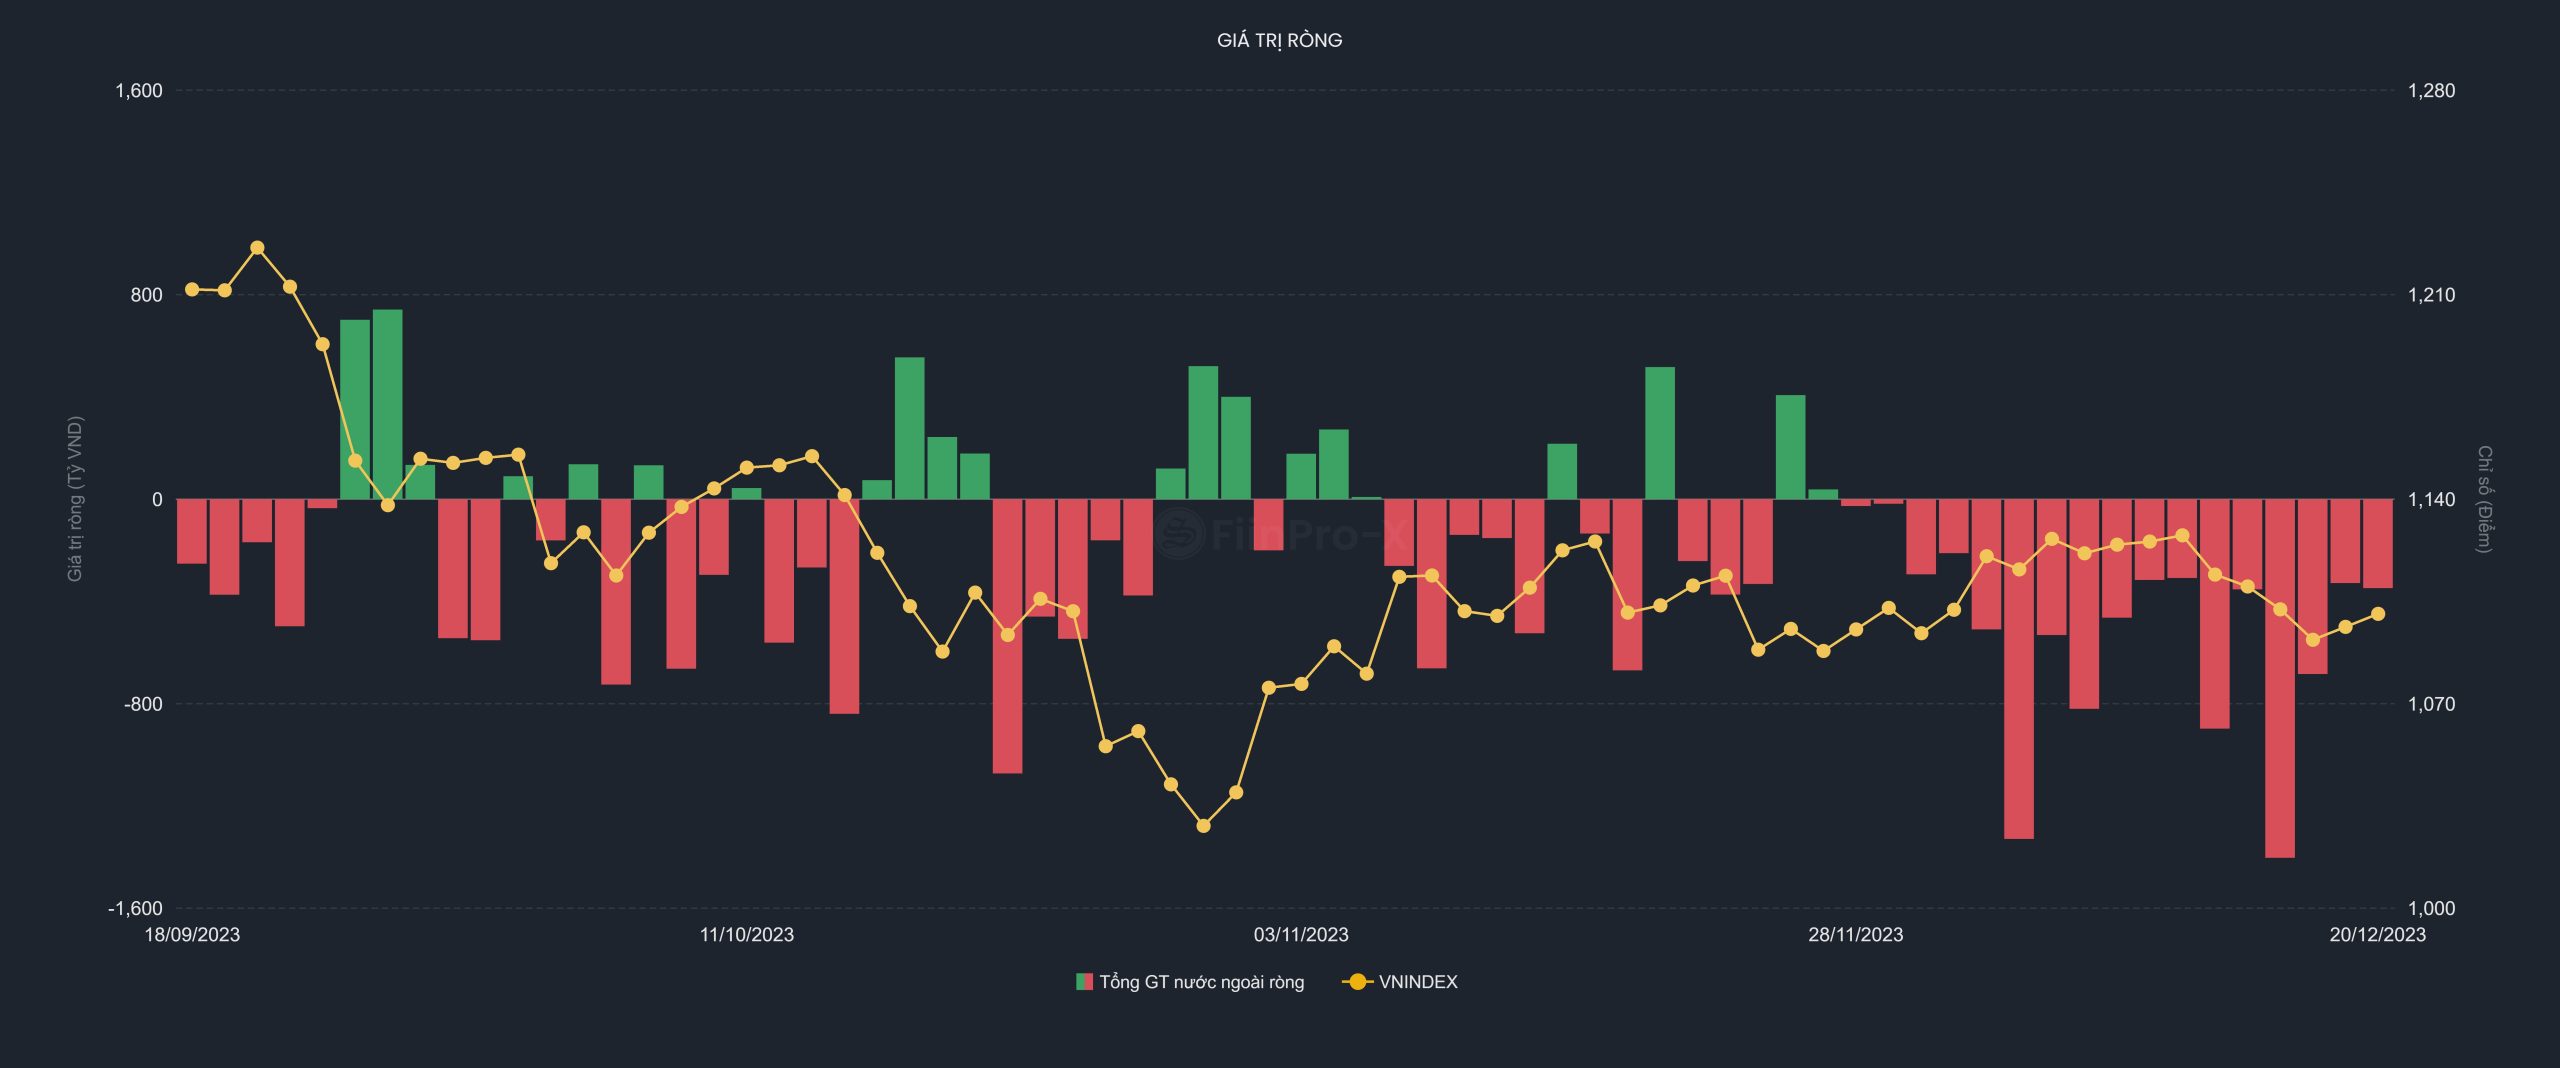This screenshot has width=2560, height=1068.
Task: Click the red-green legend swatch
Action: click(x=1084, y=982)
